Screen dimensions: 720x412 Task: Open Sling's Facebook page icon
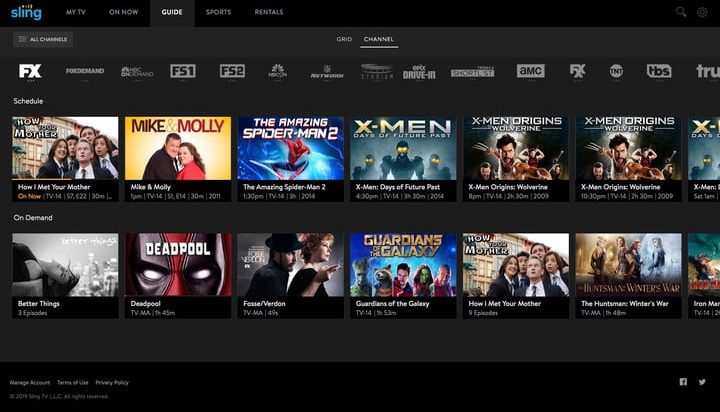[683, 382]
